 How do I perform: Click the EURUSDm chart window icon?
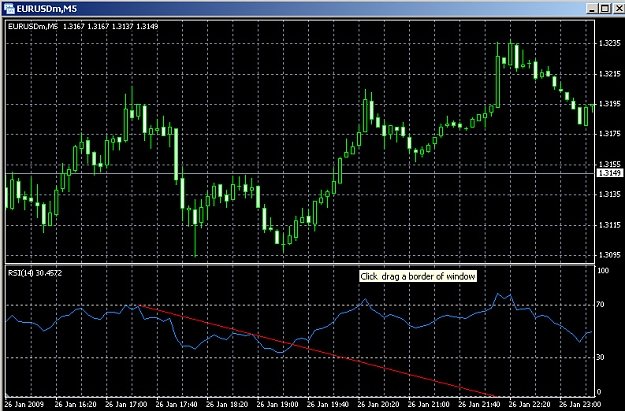(x=9, y=9)
